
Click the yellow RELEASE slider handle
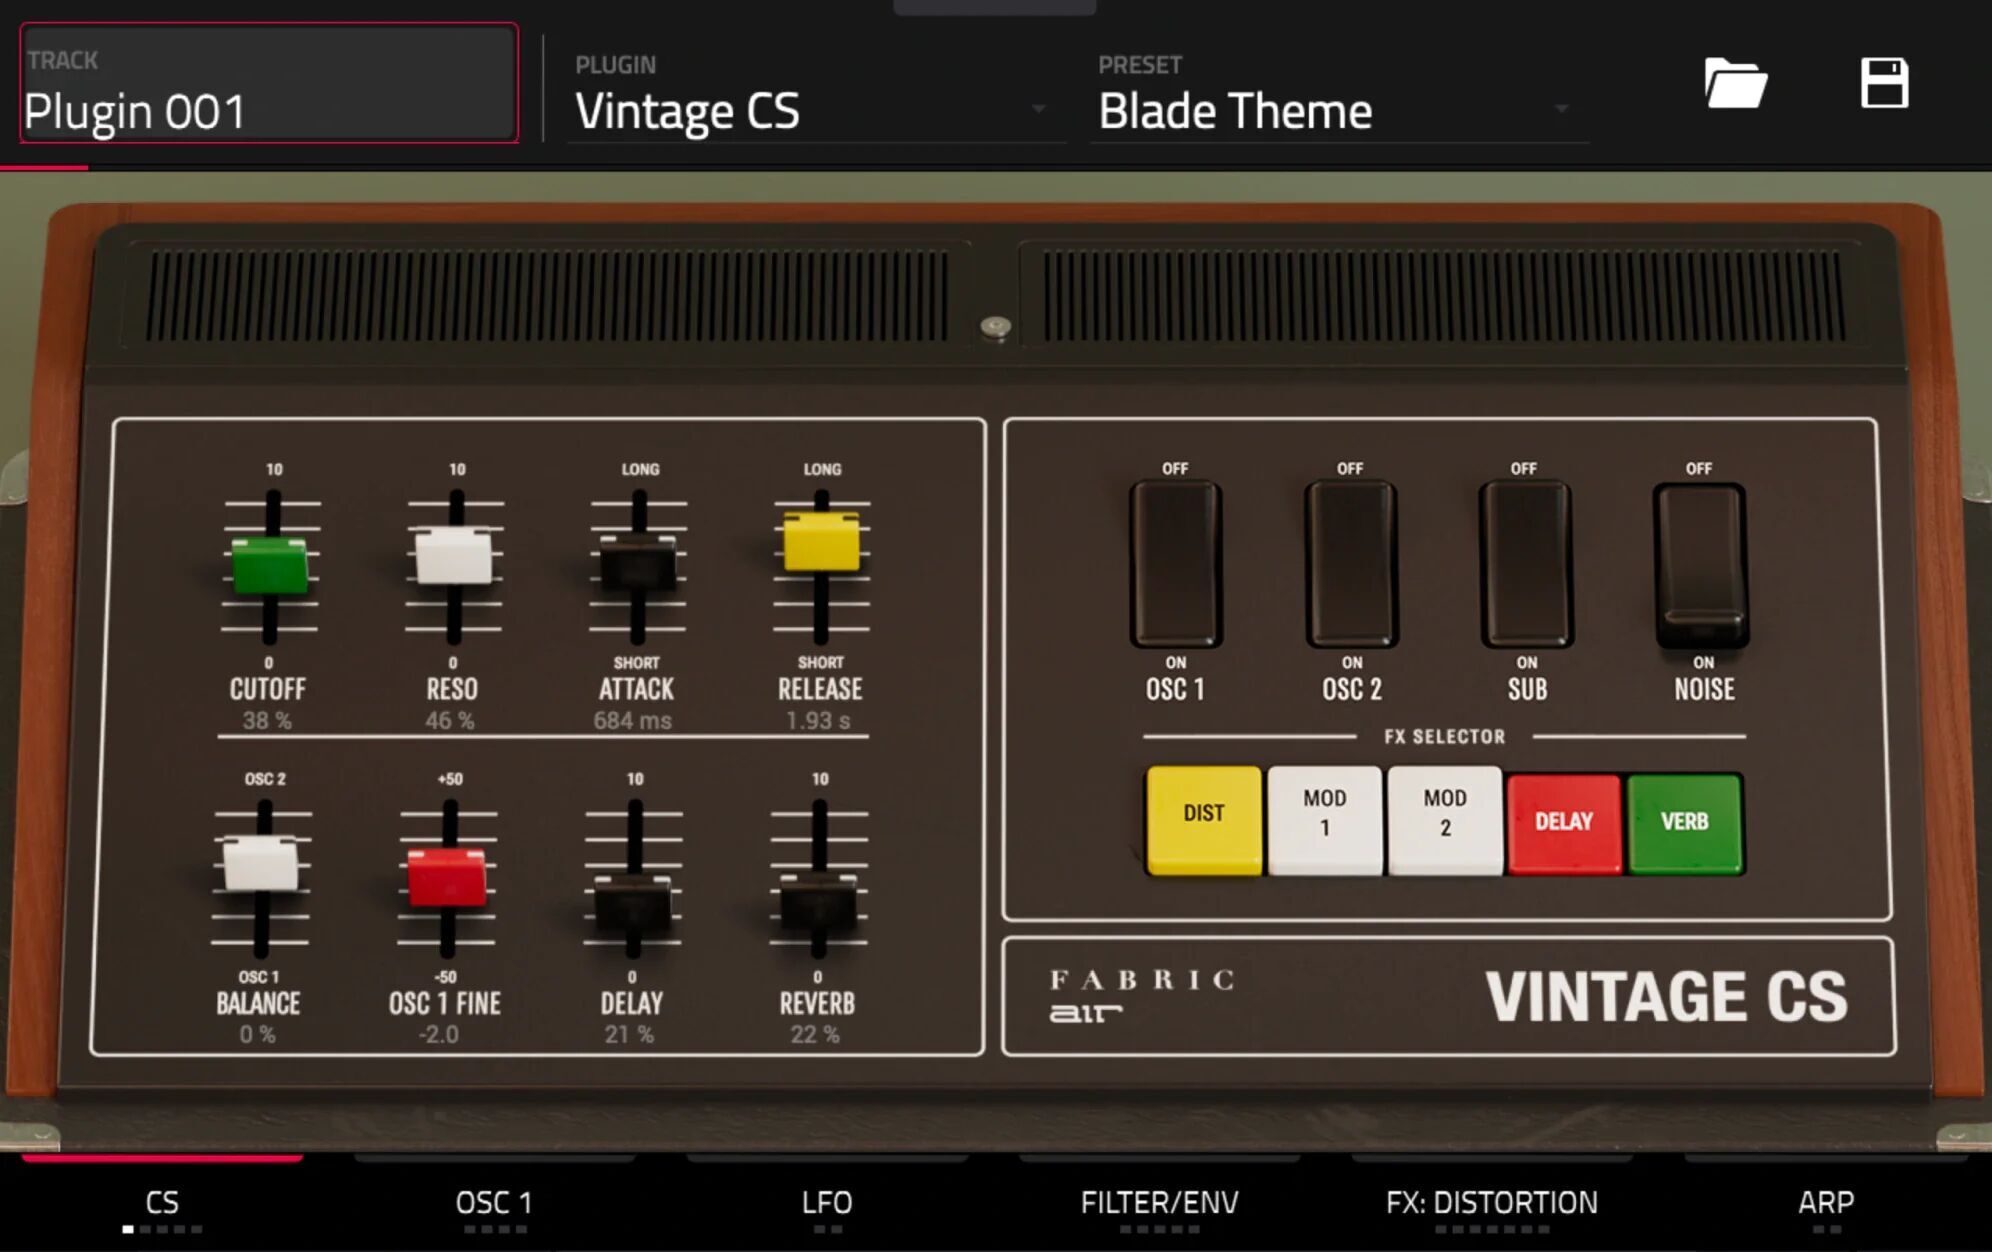pyautogui.click(x=821, y=542)
